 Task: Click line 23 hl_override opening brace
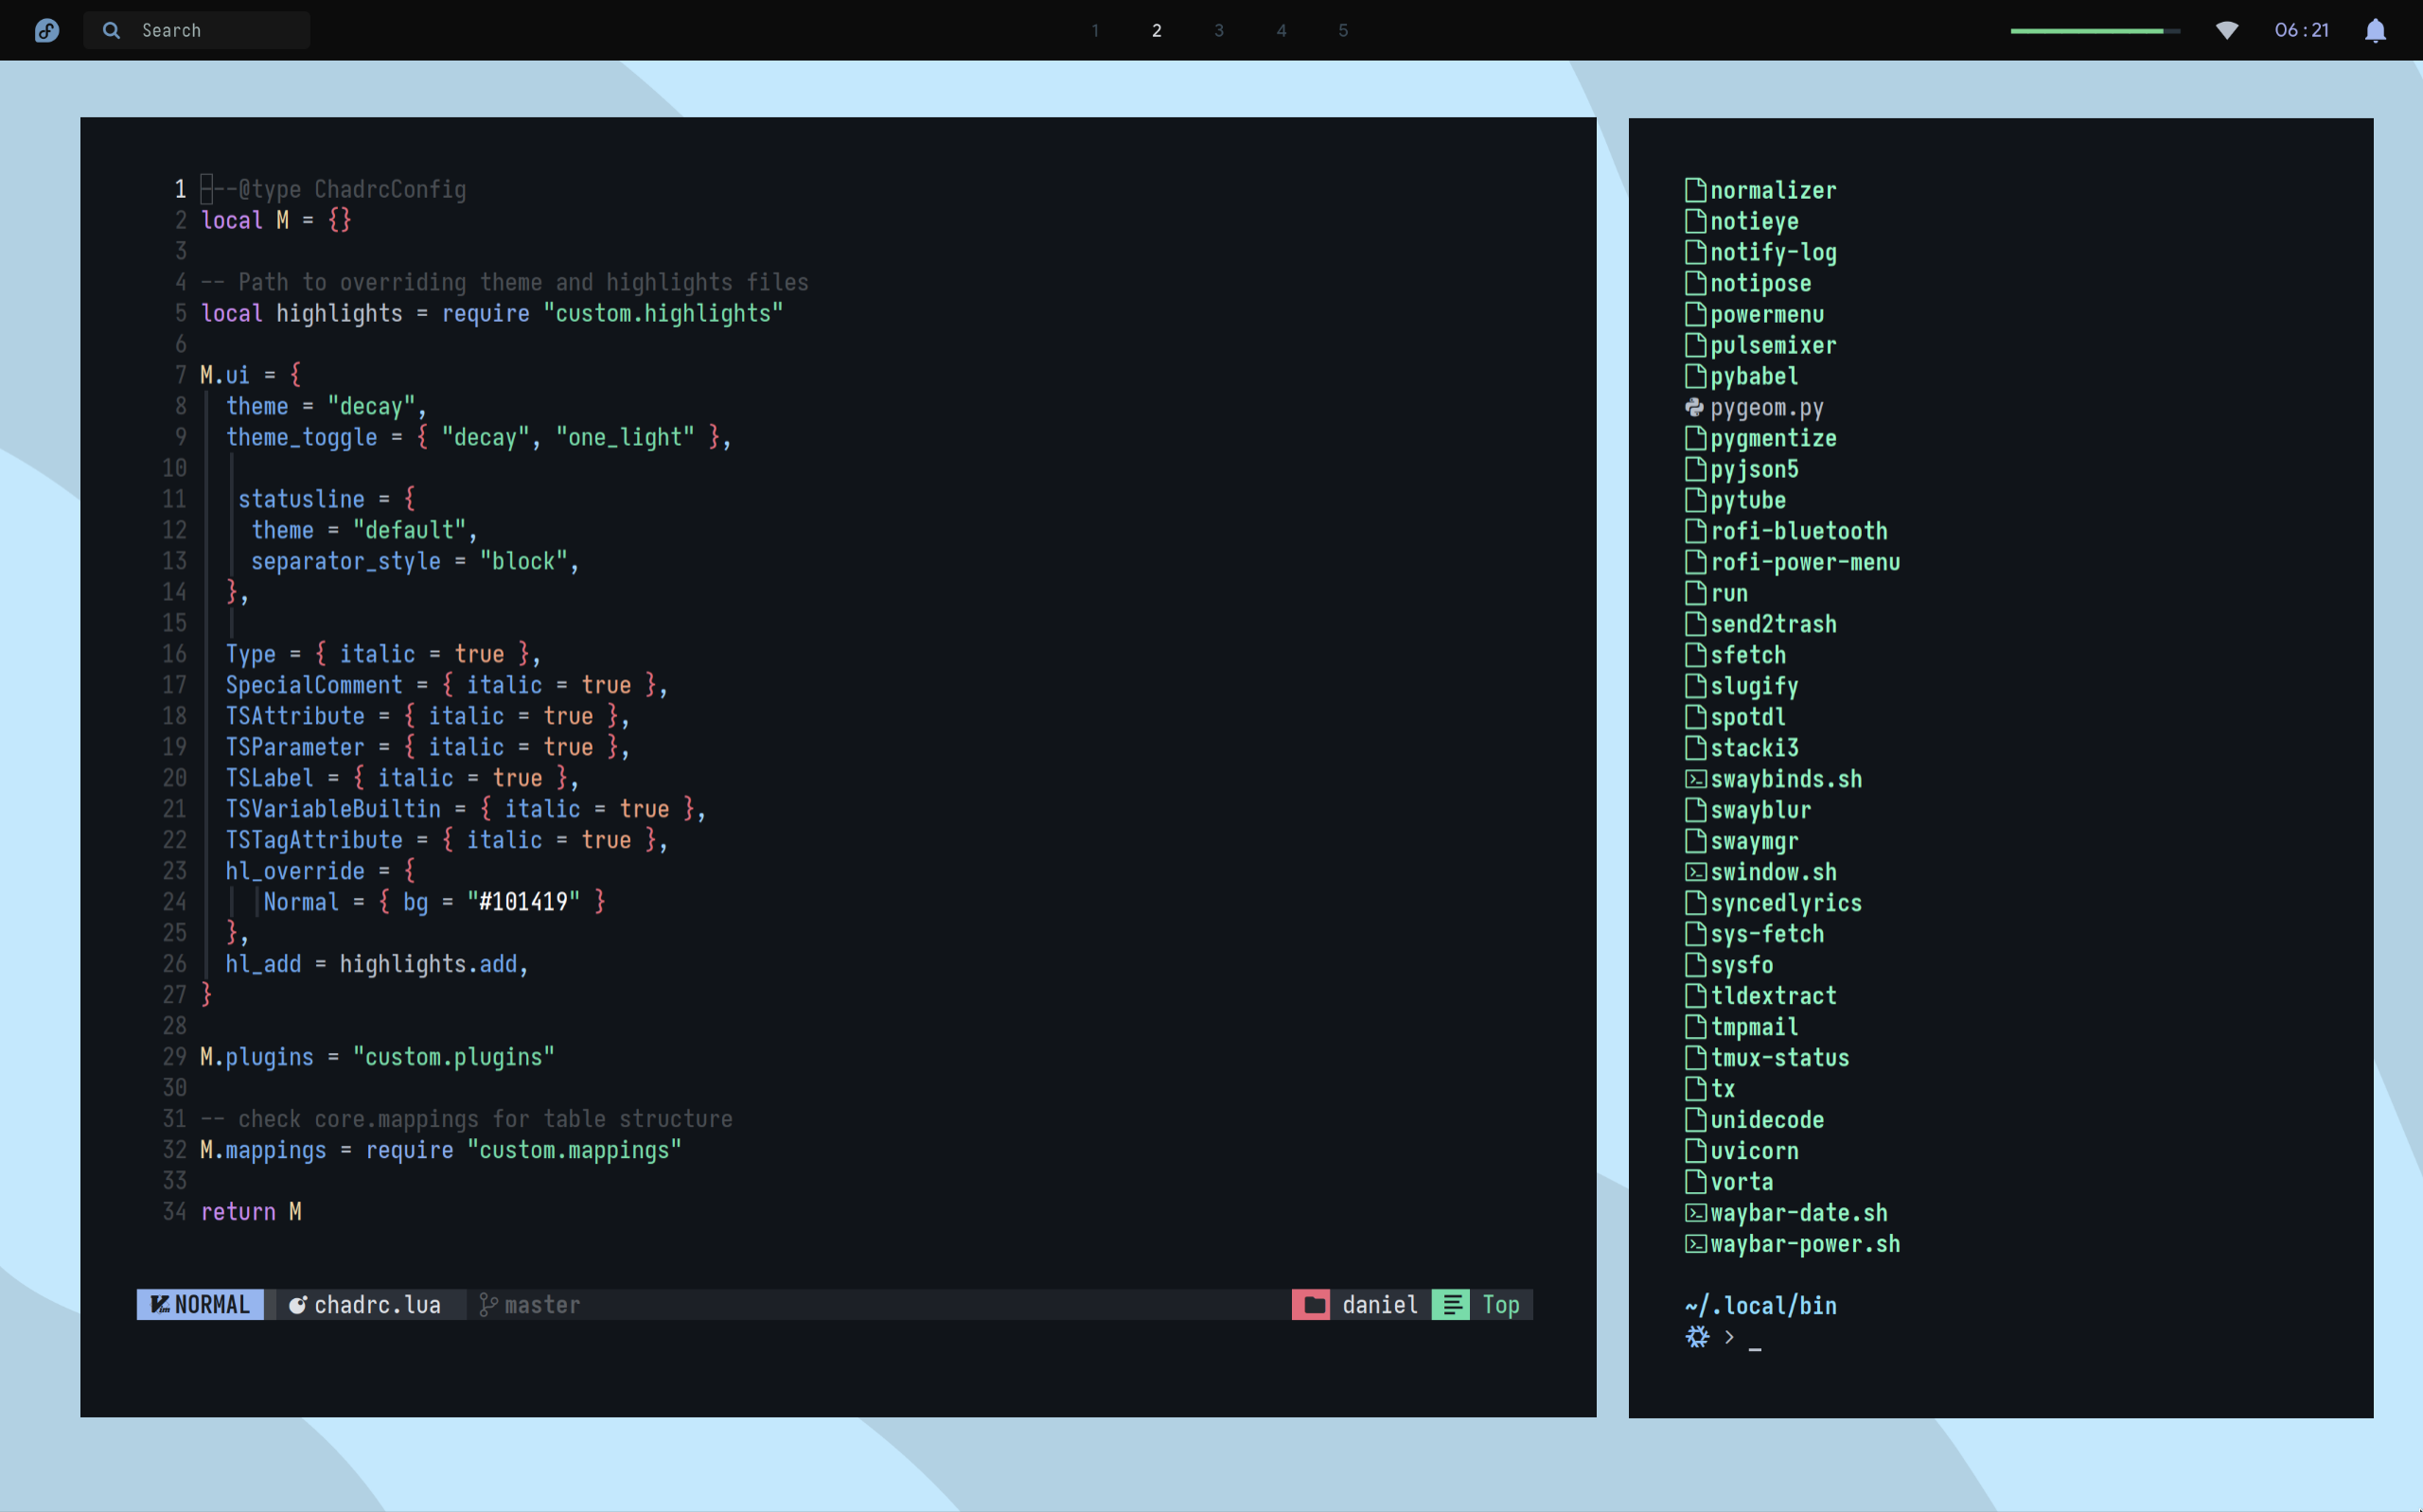(x=409, y=870)
